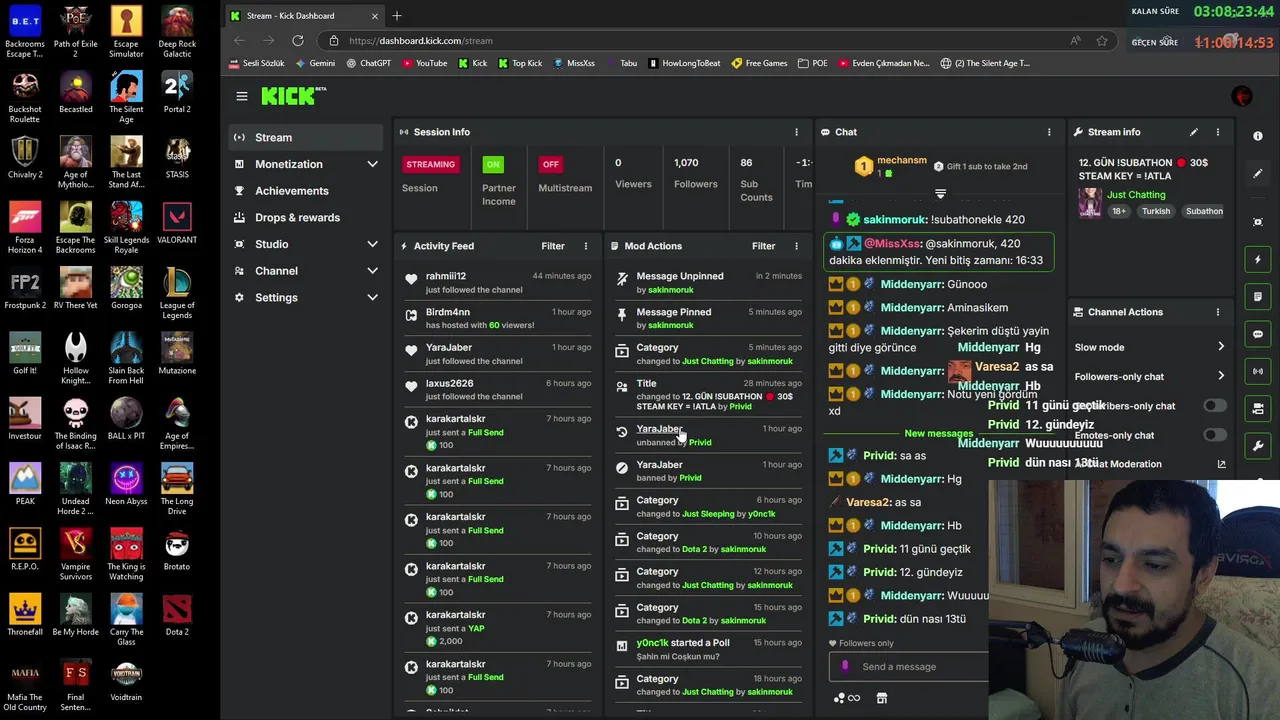Viewport: 1280px width, 720px height.
Task: Click the Just Chatting category link in Stream info
Action: pyautogui.click(x=1136, y=195)
